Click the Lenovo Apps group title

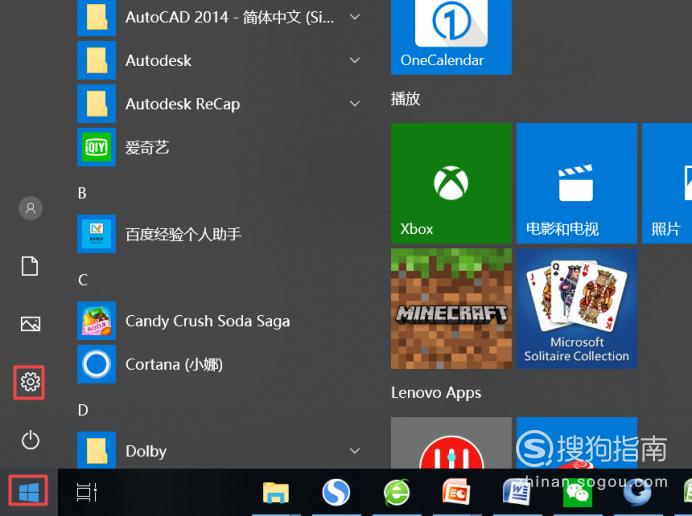(436, 392)
